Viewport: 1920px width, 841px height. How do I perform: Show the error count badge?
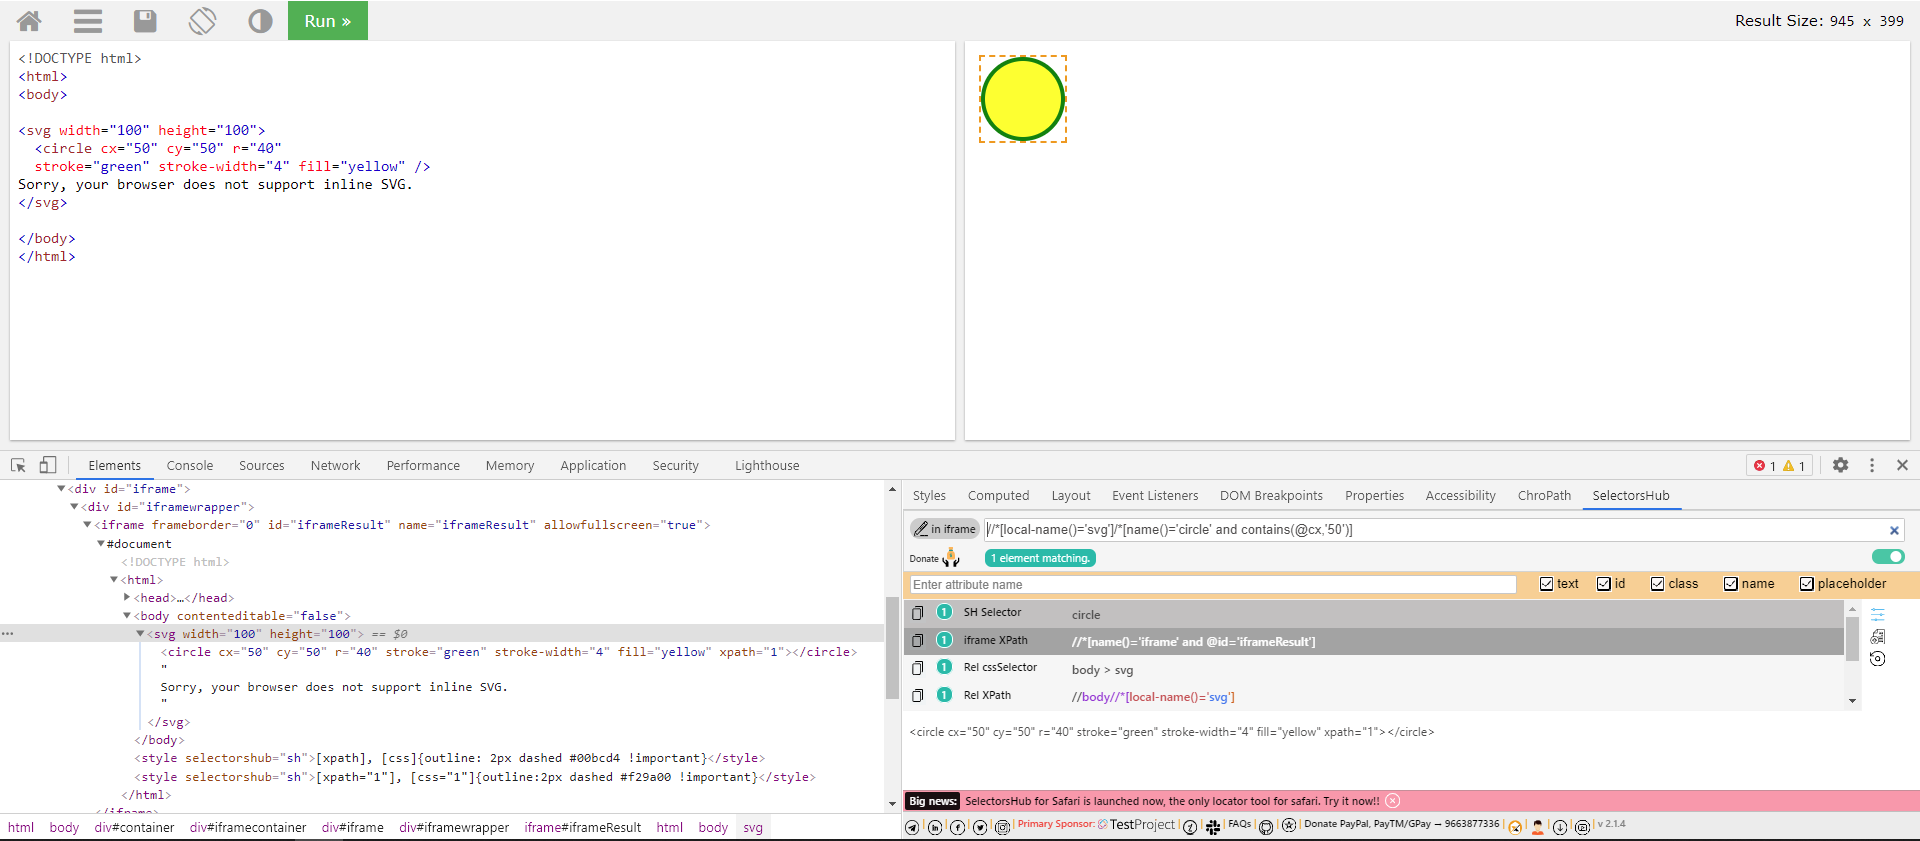[1765, 466]
